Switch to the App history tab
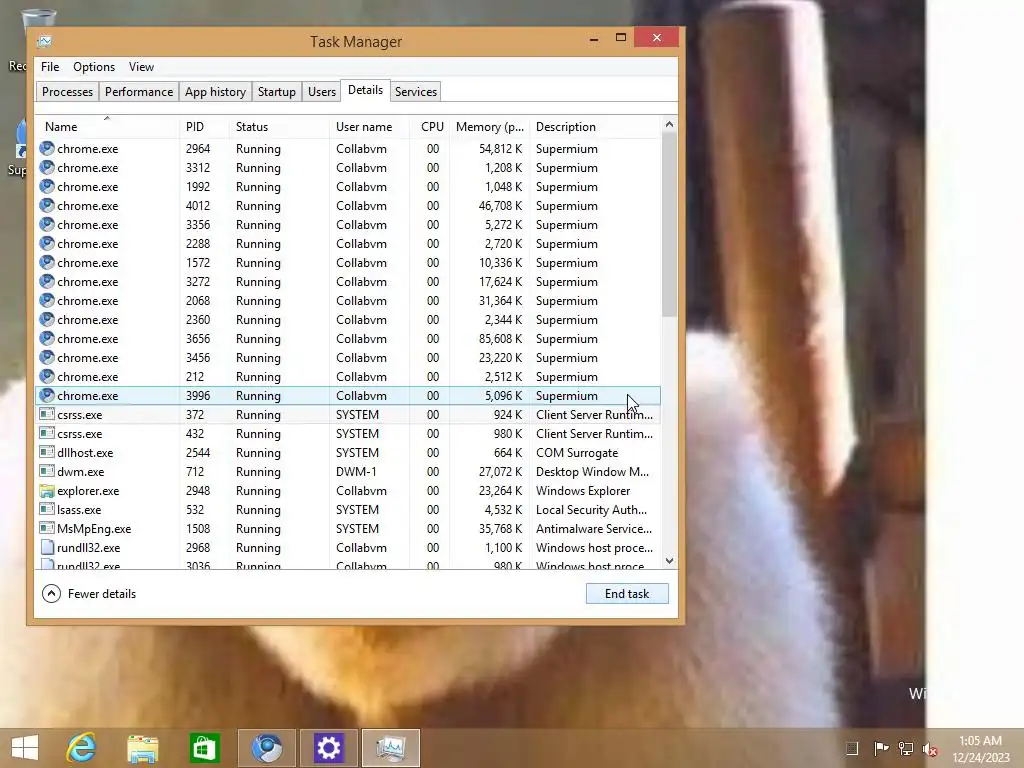Screen dimensions: 1024x768 215,91
